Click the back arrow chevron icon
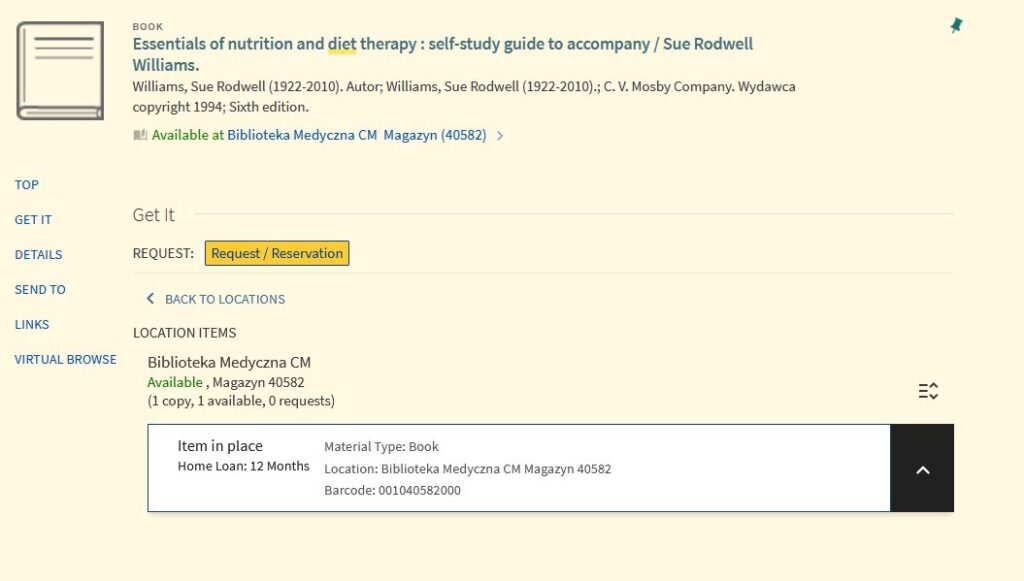The width and height of the screenshot is (1024, 581). point(150,298)
